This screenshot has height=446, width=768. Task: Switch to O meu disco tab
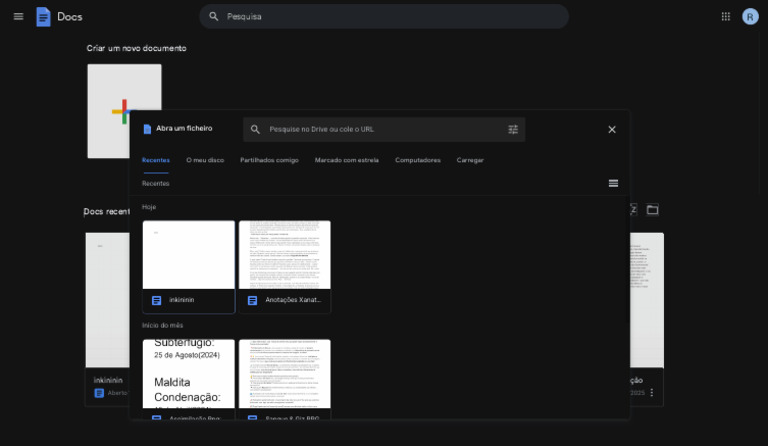click(x=205, y=160)
